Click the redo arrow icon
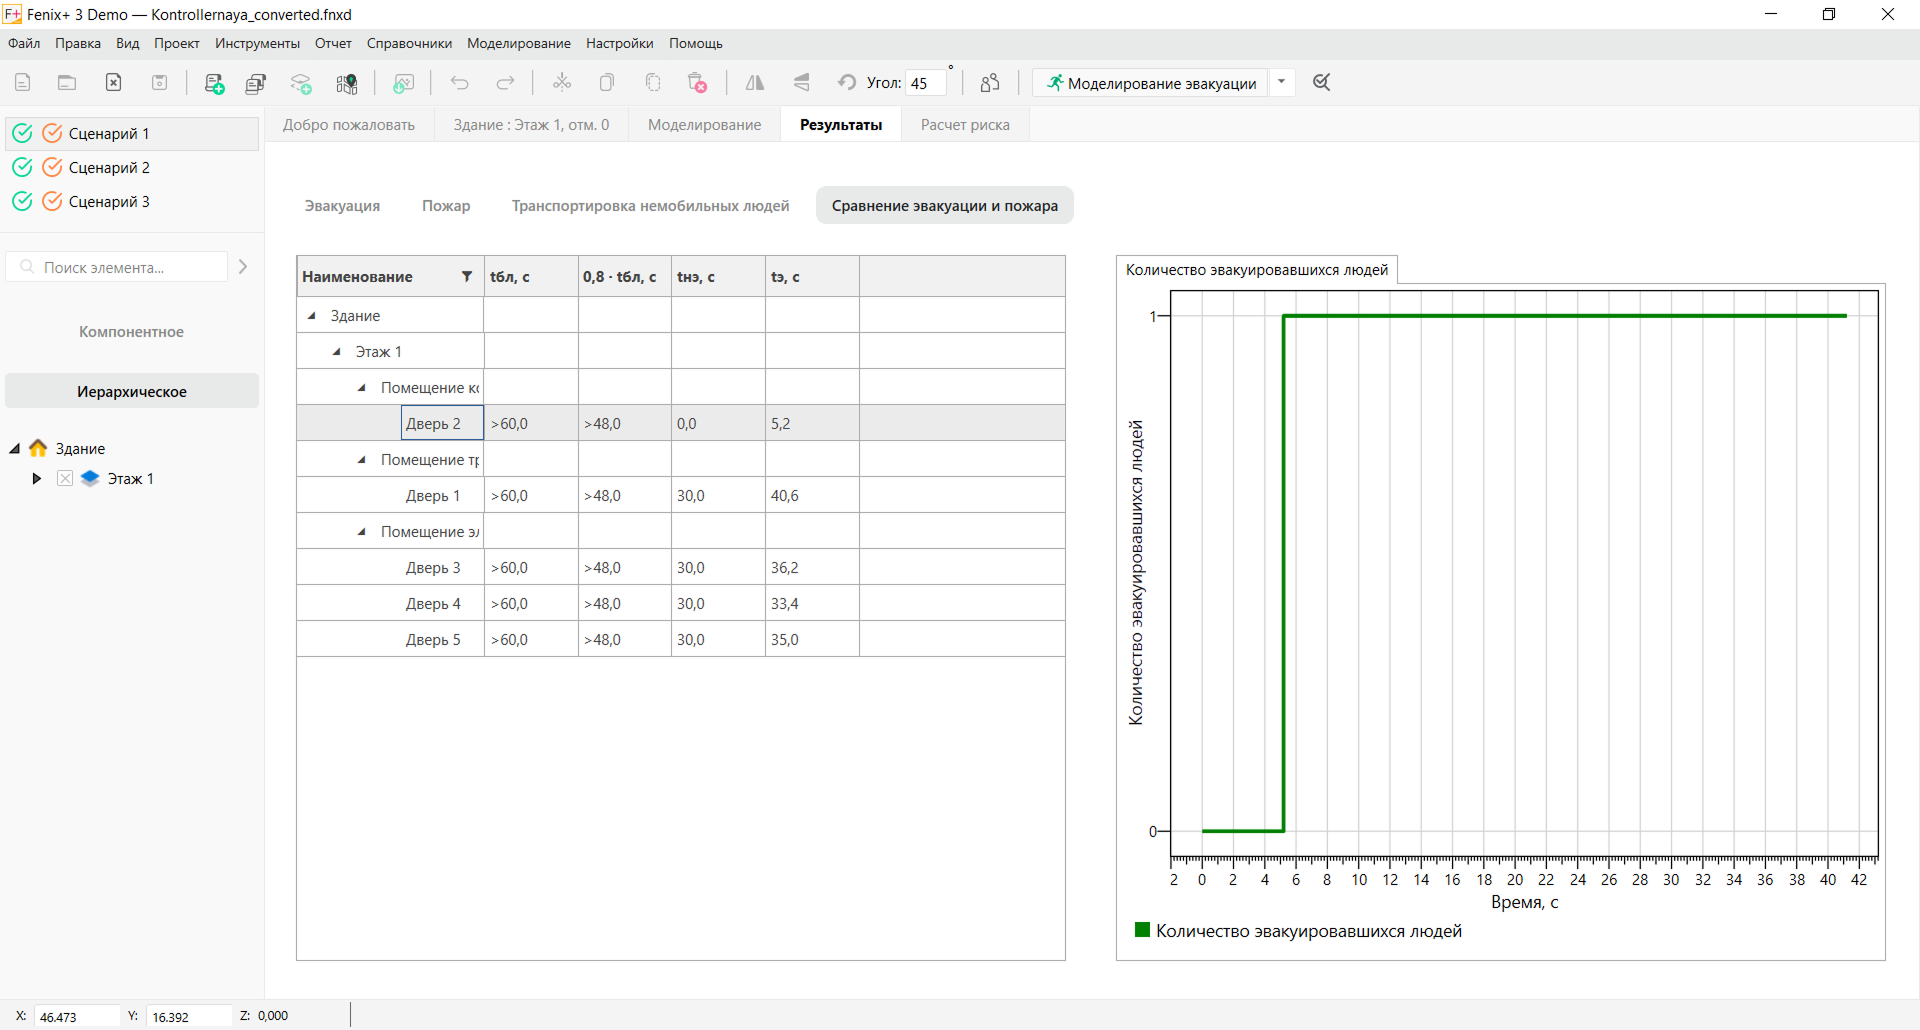 [506, 83]
